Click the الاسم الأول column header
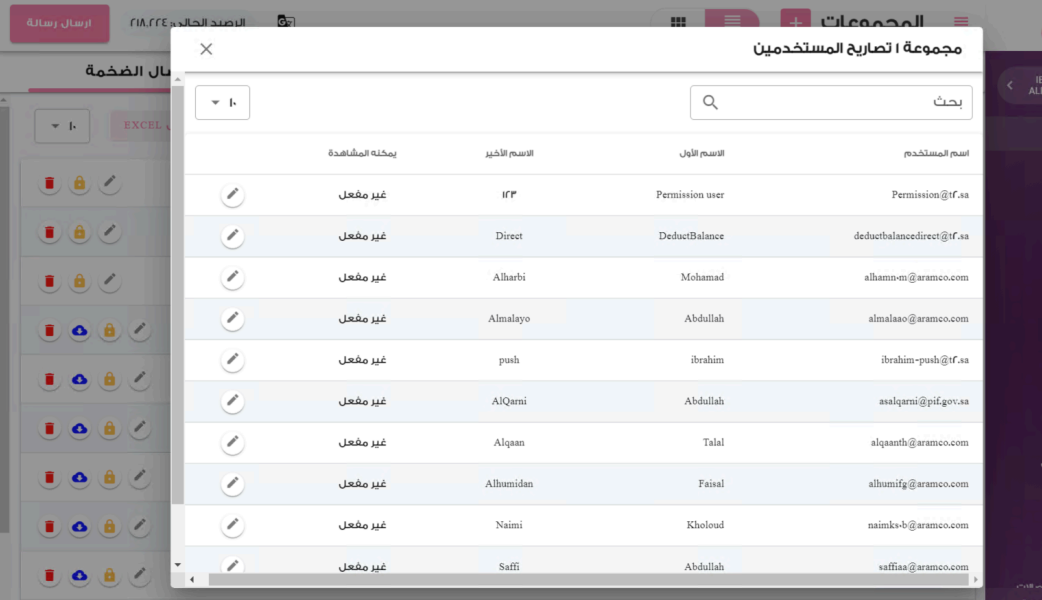The width and height of the screenshot is (1042, 600). pyautogui.click(x=702, y=153)
